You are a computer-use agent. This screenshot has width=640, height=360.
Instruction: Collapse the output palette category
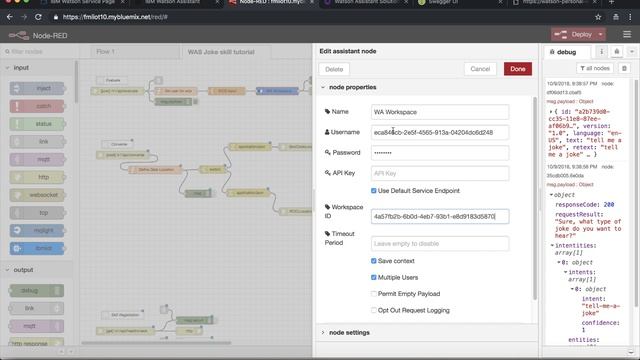pos(37,270)
